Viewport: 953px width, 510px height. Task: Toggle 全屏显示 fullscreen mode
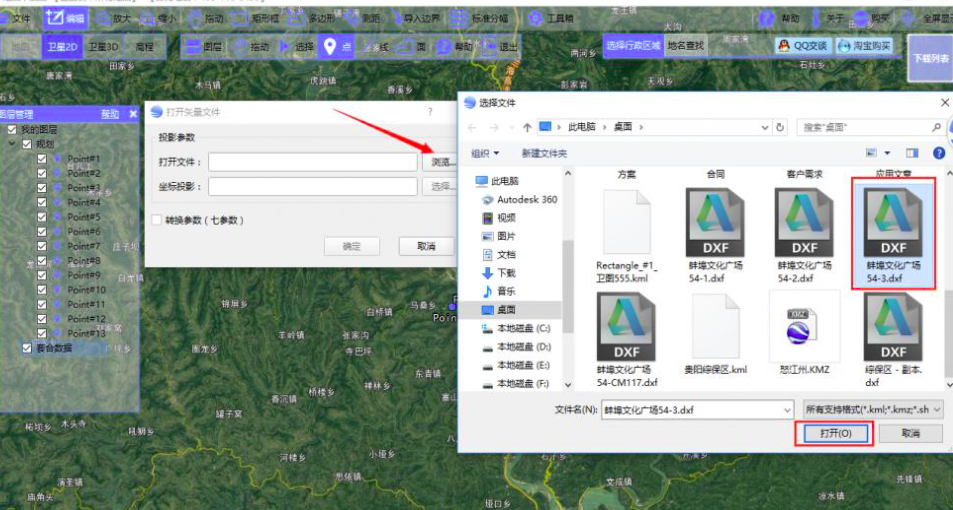coord(927,19)
